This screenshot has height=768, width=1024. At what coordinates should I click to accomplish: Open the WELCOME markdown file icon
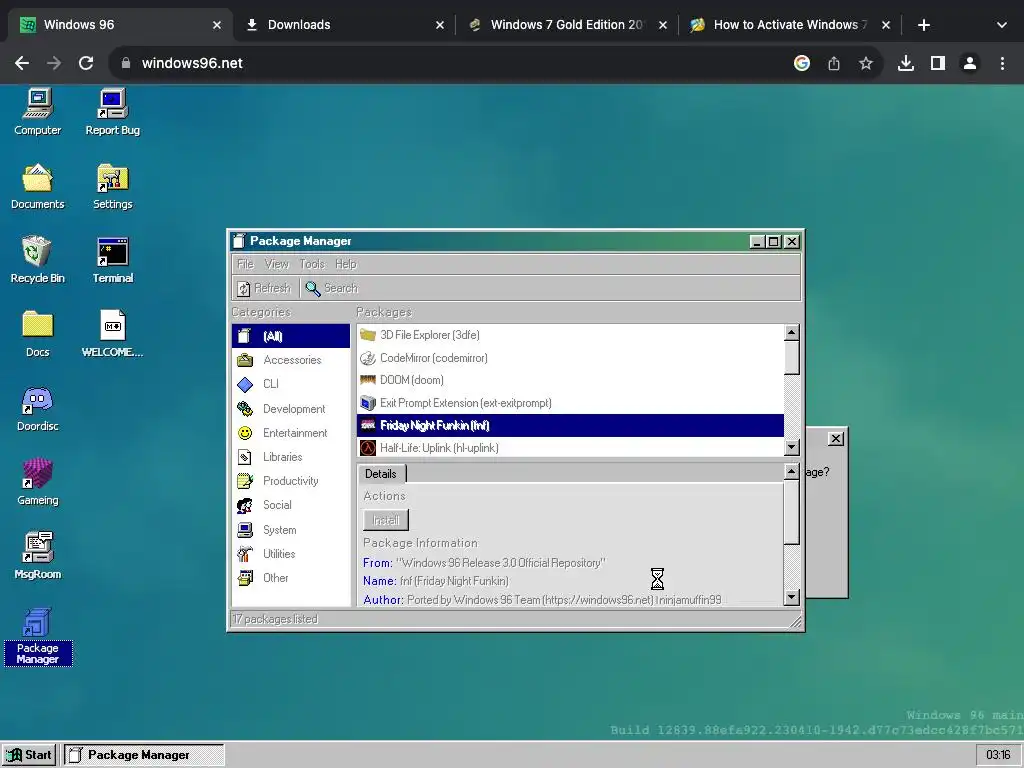click(112, 334)
